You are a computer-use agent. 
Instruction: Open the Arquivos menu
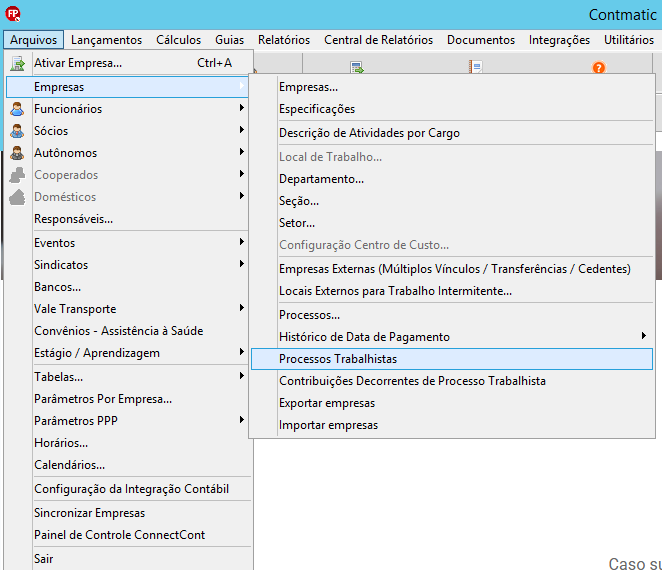tap(33, 40)
